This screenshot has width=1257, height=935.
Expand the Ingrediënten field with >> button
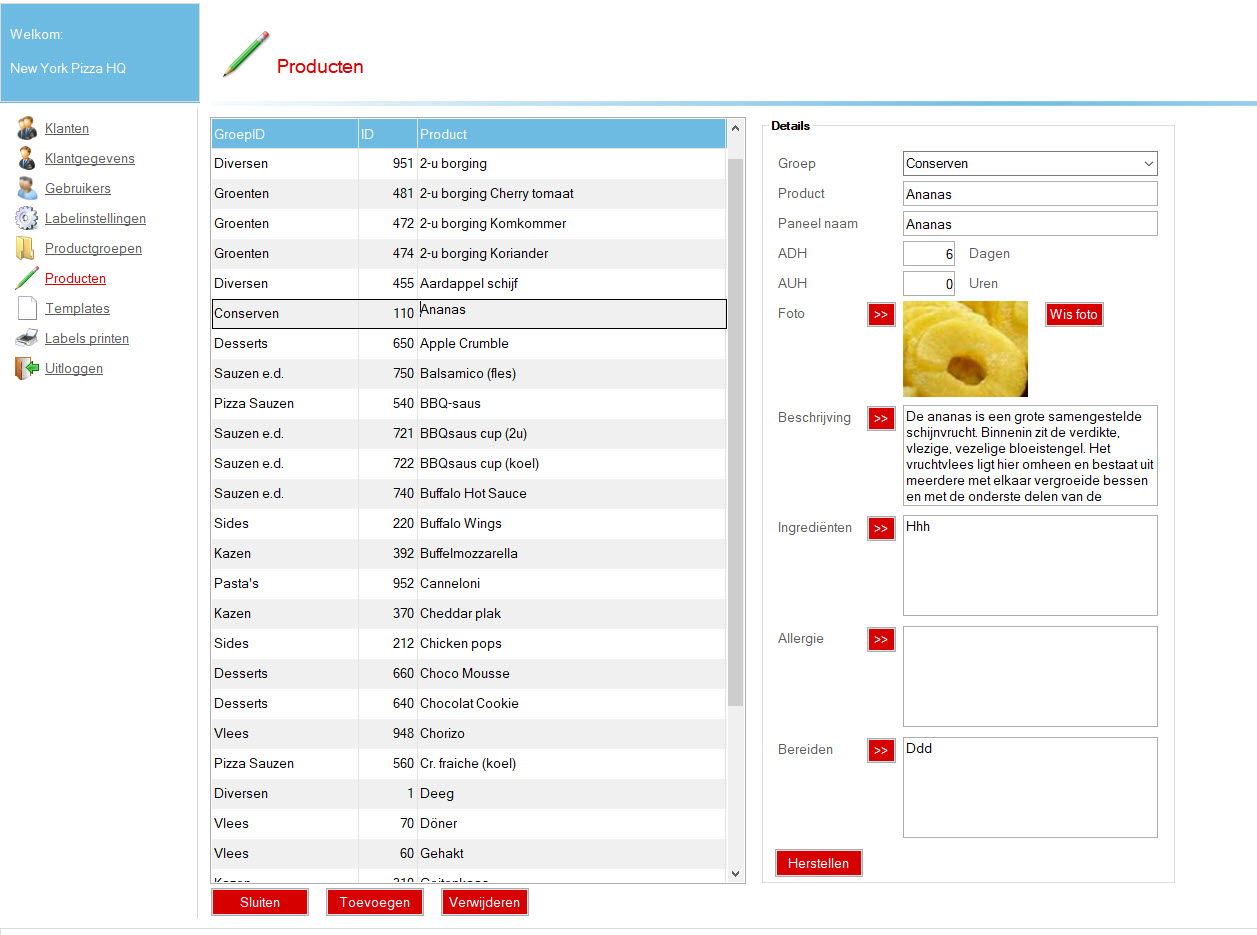tap(881, 528)
